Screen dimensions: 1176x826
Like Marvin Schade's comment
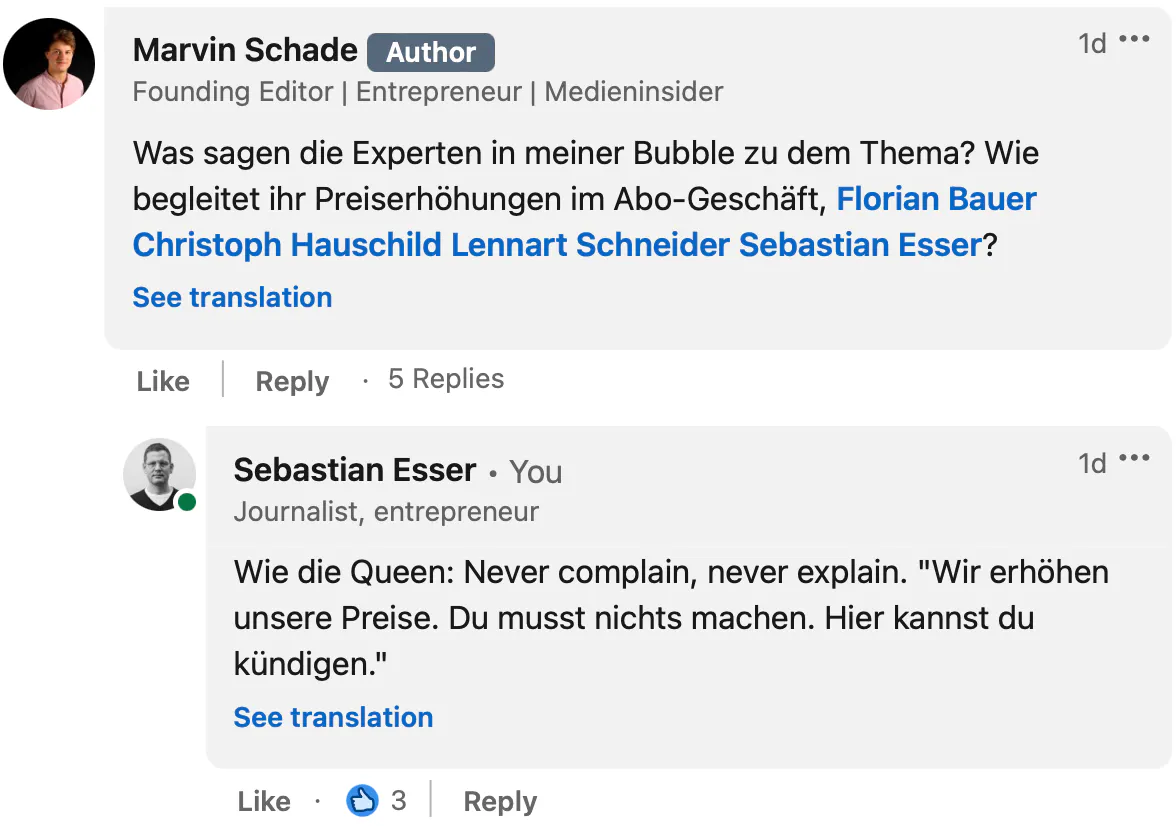point(163,381)
